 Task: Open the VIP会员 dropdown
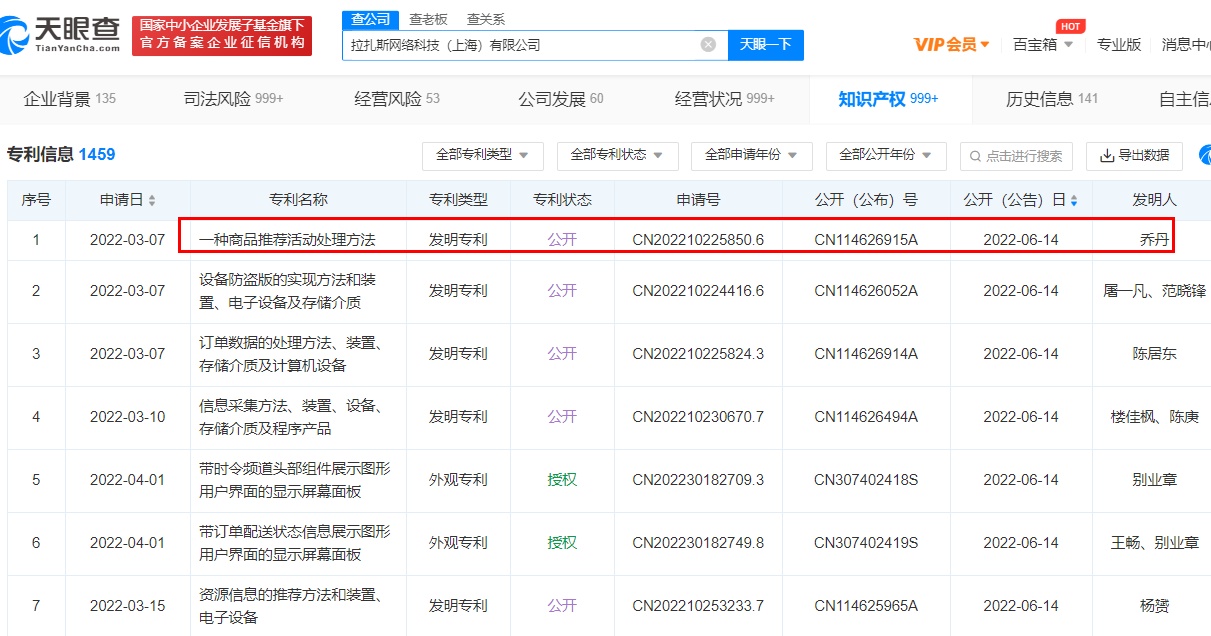coord(952,45)
